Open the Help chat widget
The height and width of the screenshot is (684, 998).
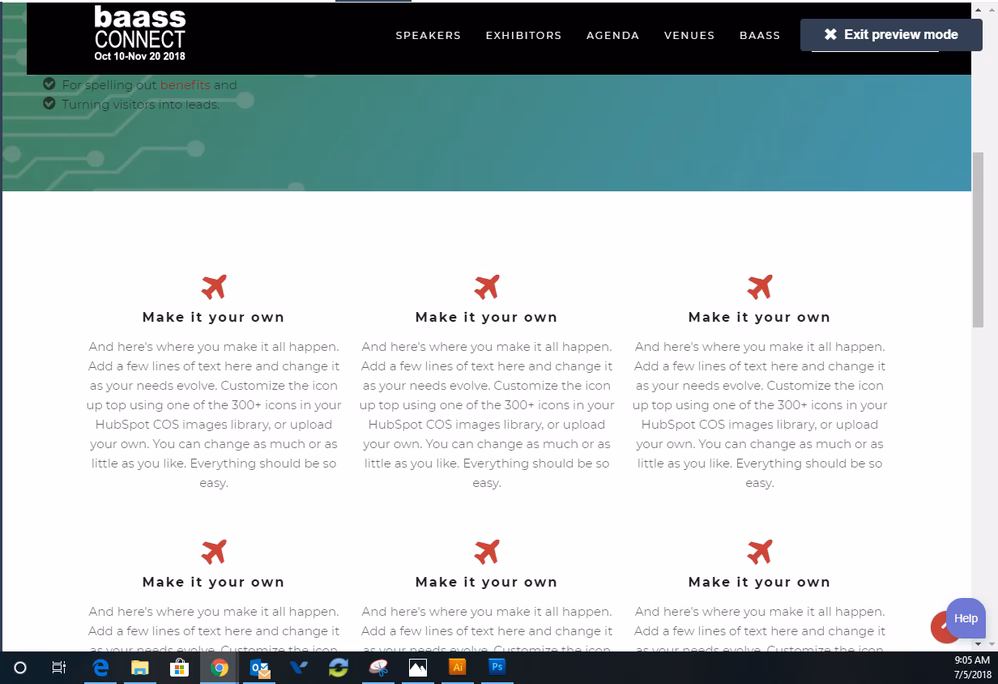964,618
